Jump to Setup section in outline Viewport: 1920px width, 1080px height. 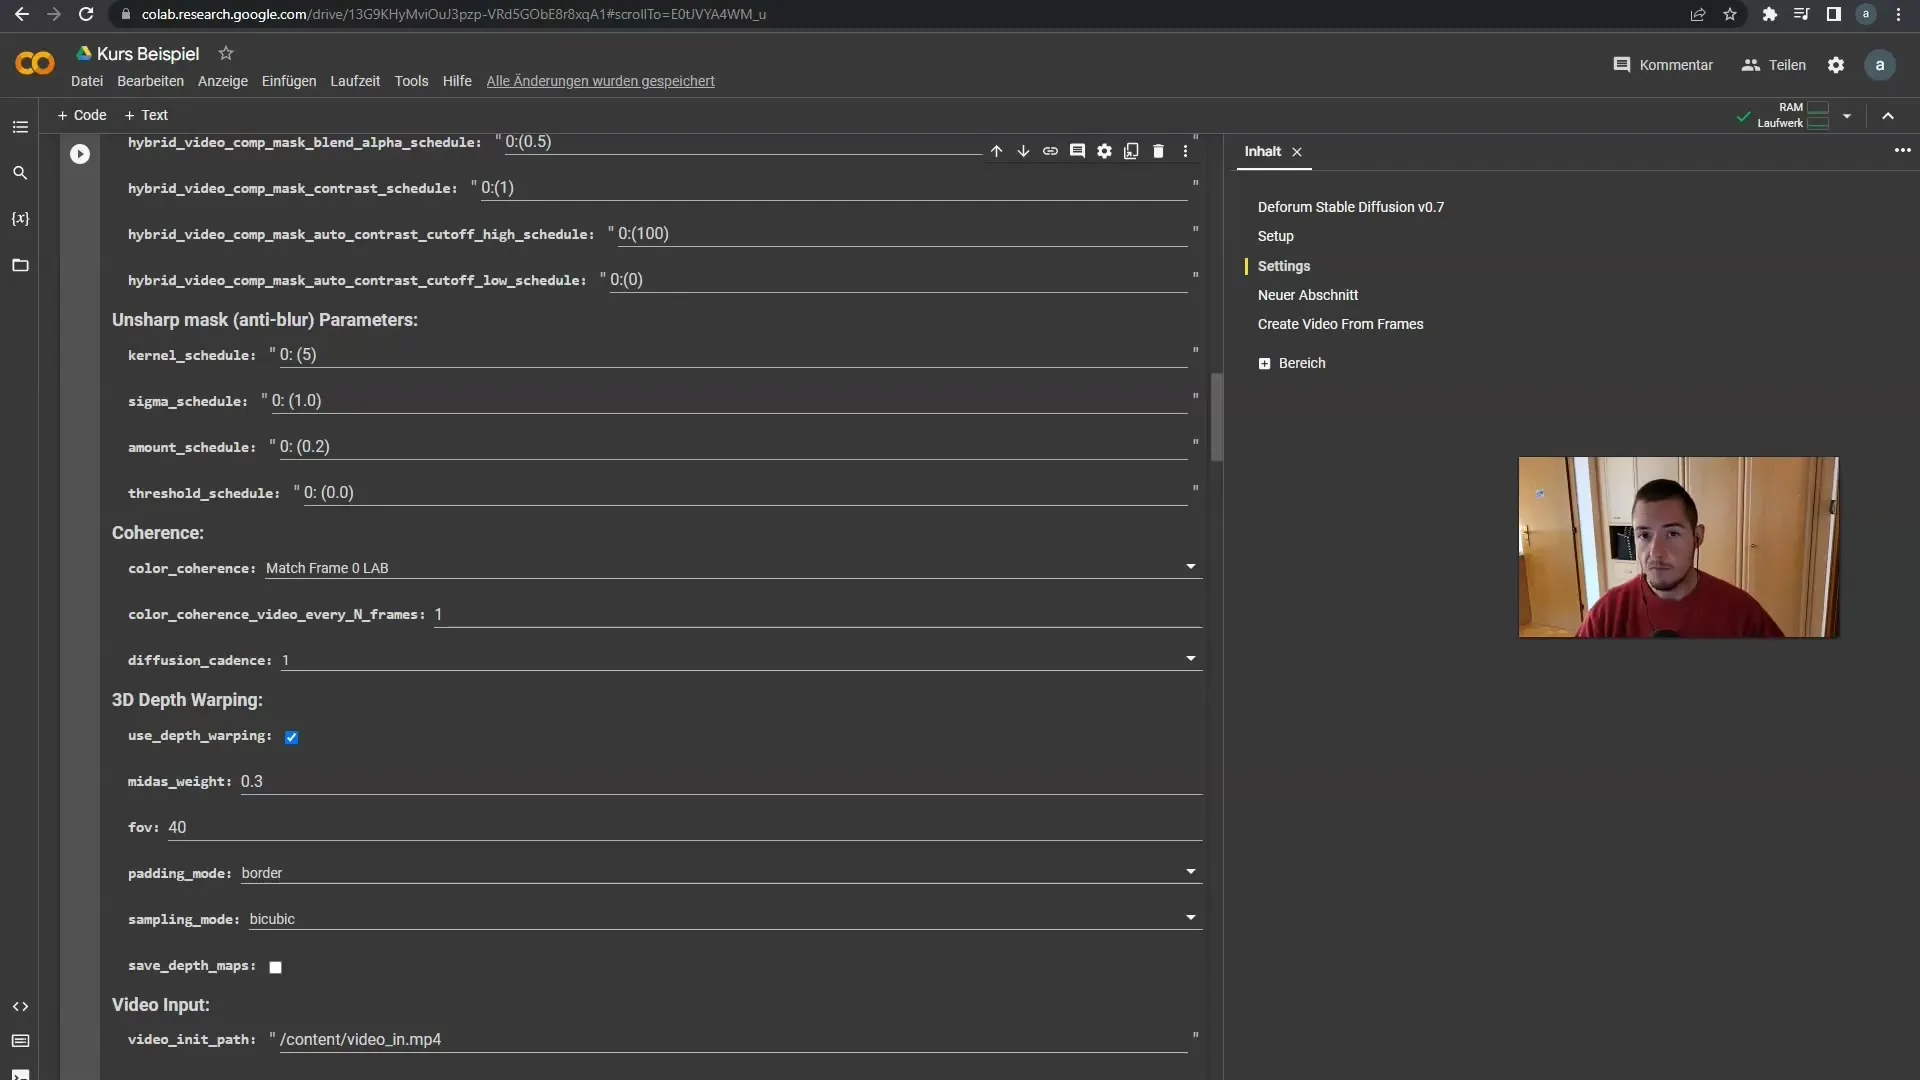[1275, 236]
